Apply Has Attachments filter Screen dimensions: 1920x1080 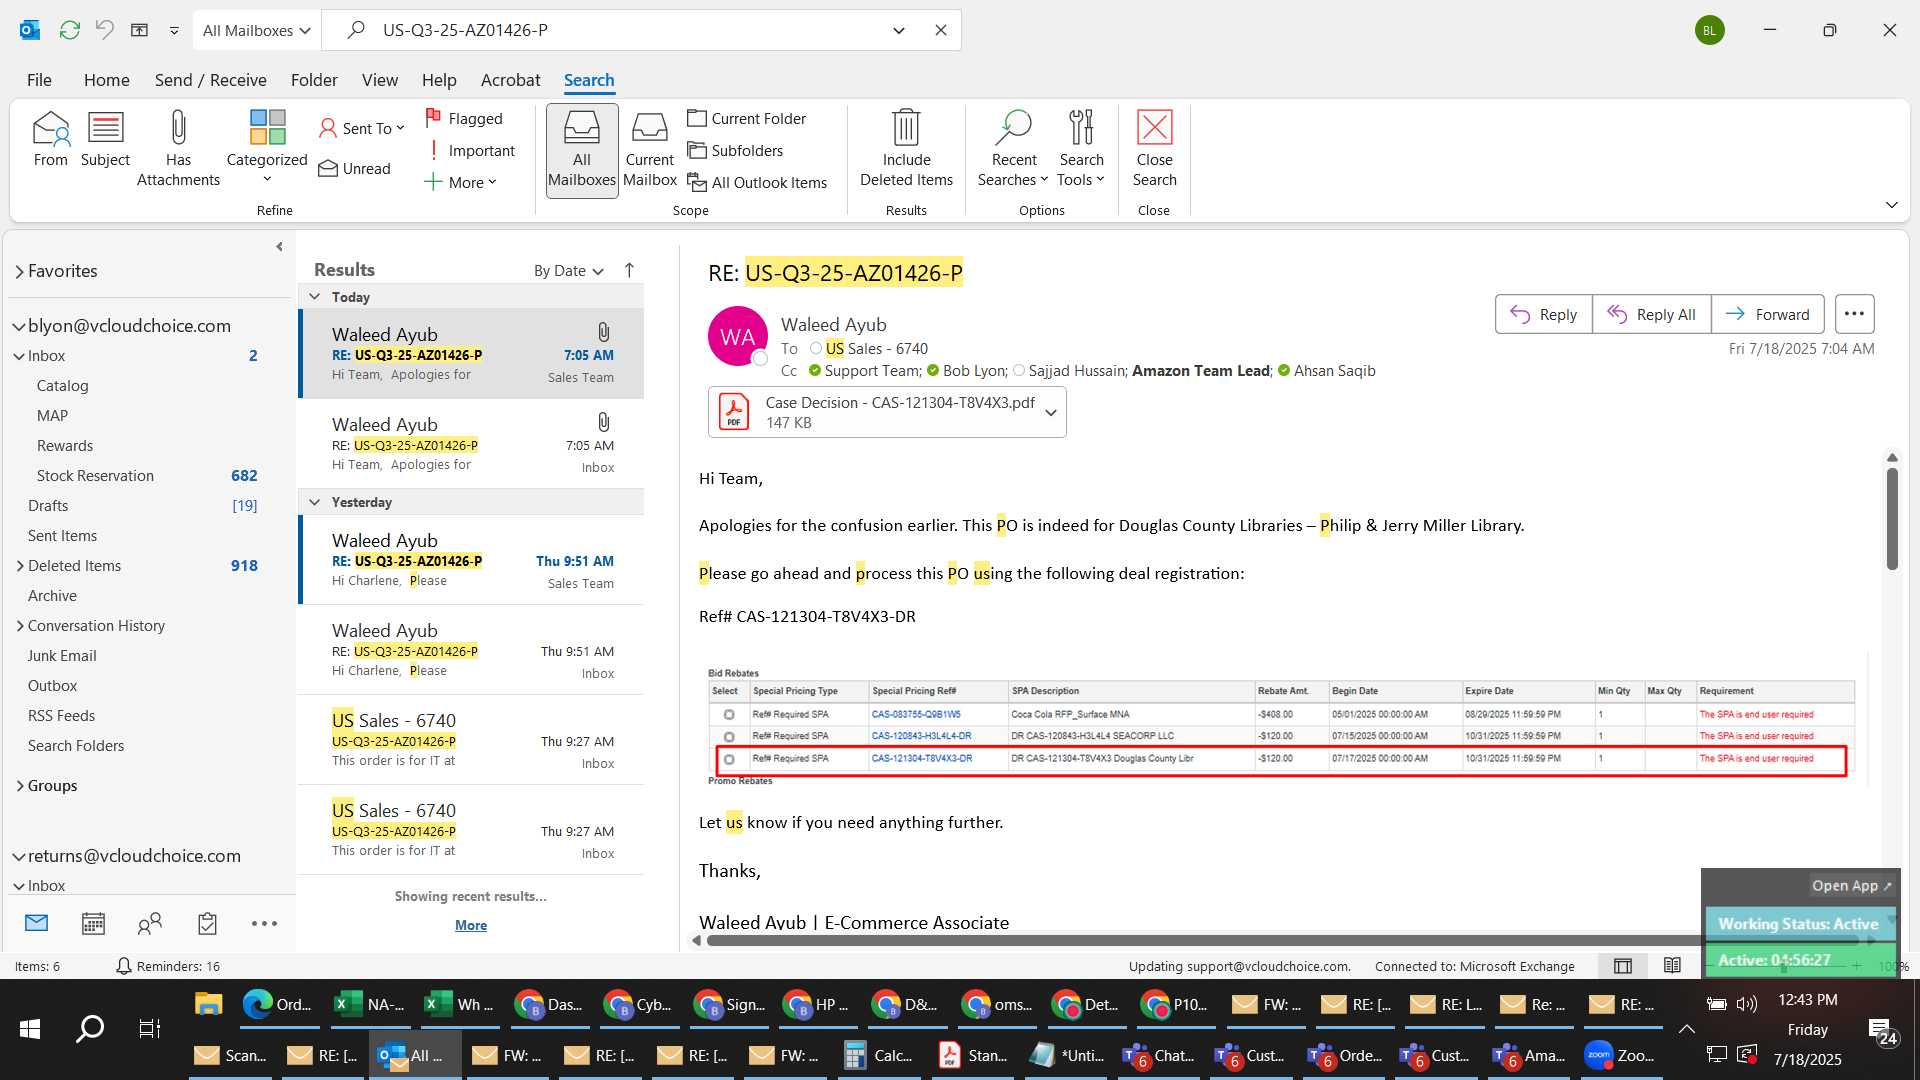click(x=178, y=150)
